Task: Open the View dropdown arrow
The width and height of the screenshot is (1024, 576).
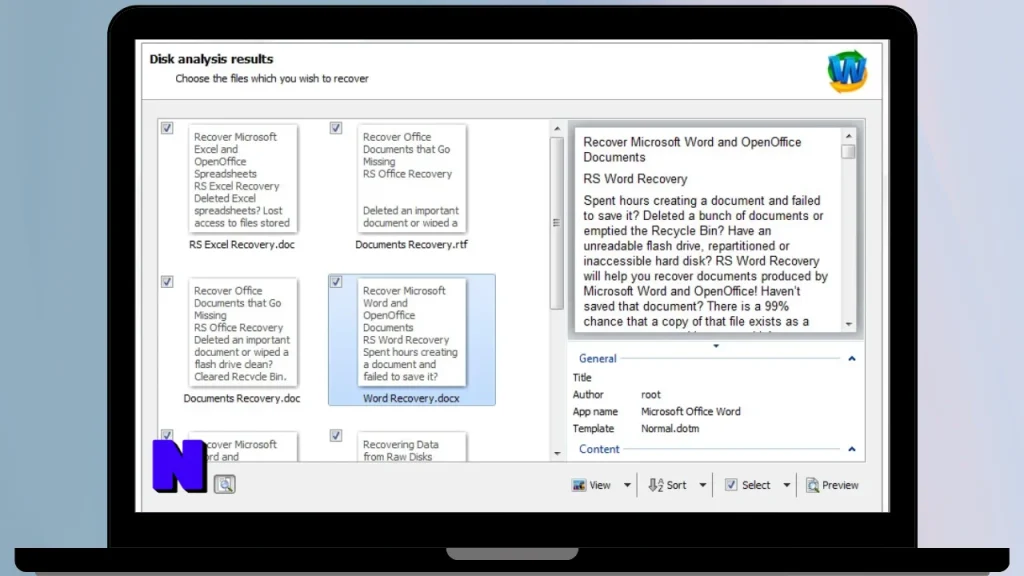Action: pyautogui.click(x=627, y=485)
